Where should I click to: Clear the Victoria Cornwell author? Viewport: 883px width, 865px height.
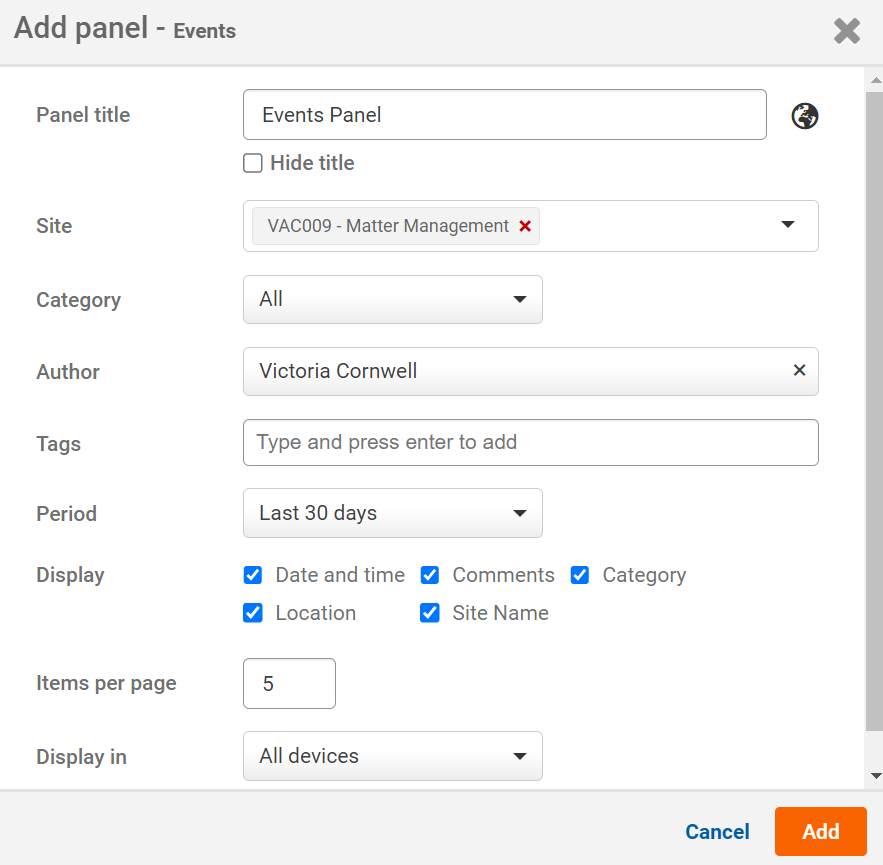[x=799, y=370]
